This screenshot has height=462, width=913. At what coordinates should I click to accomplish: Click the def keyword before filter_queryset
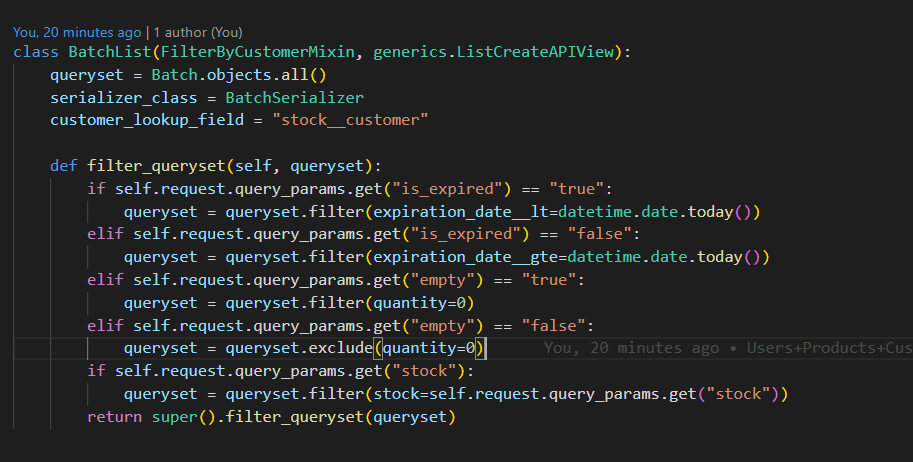[64, 166]
